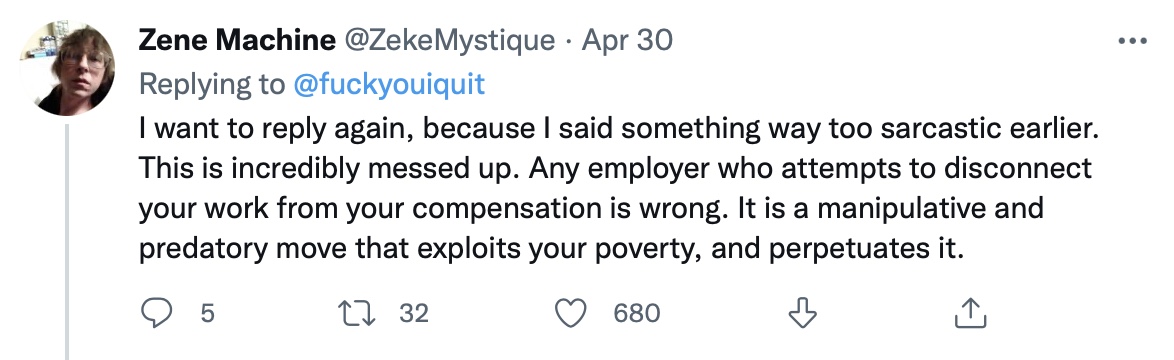Open the three-dot more options menu
1174x360 pixels.
1132,41
